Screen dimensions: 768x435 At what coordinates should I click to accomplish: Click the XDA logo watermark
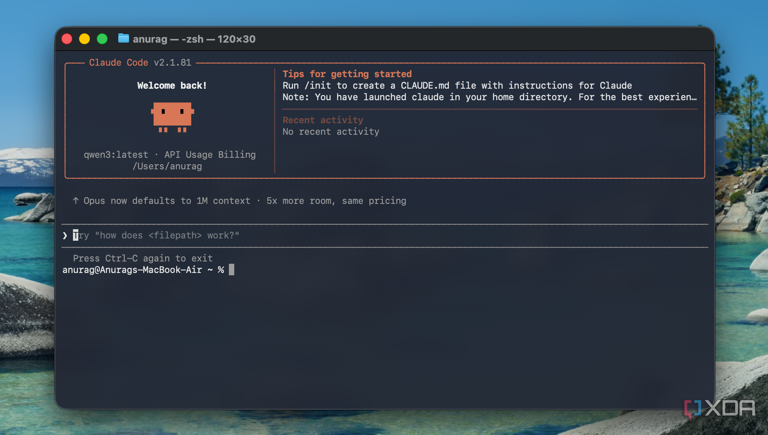[x=720, y=408]
